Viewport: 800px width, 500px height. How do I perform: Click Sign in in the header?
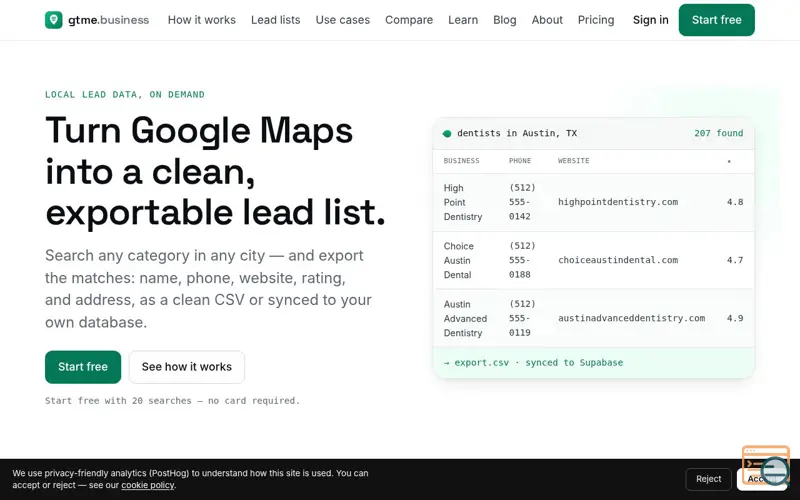651,20
